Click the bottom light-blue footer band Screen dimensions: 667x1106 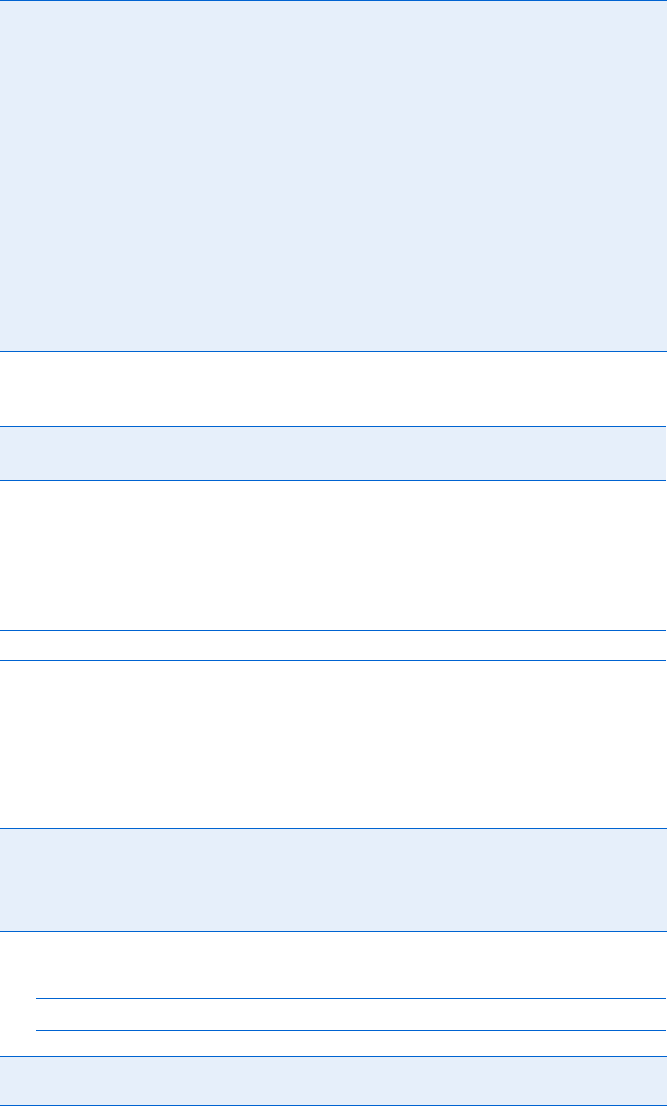click(x=333, y=1080)
